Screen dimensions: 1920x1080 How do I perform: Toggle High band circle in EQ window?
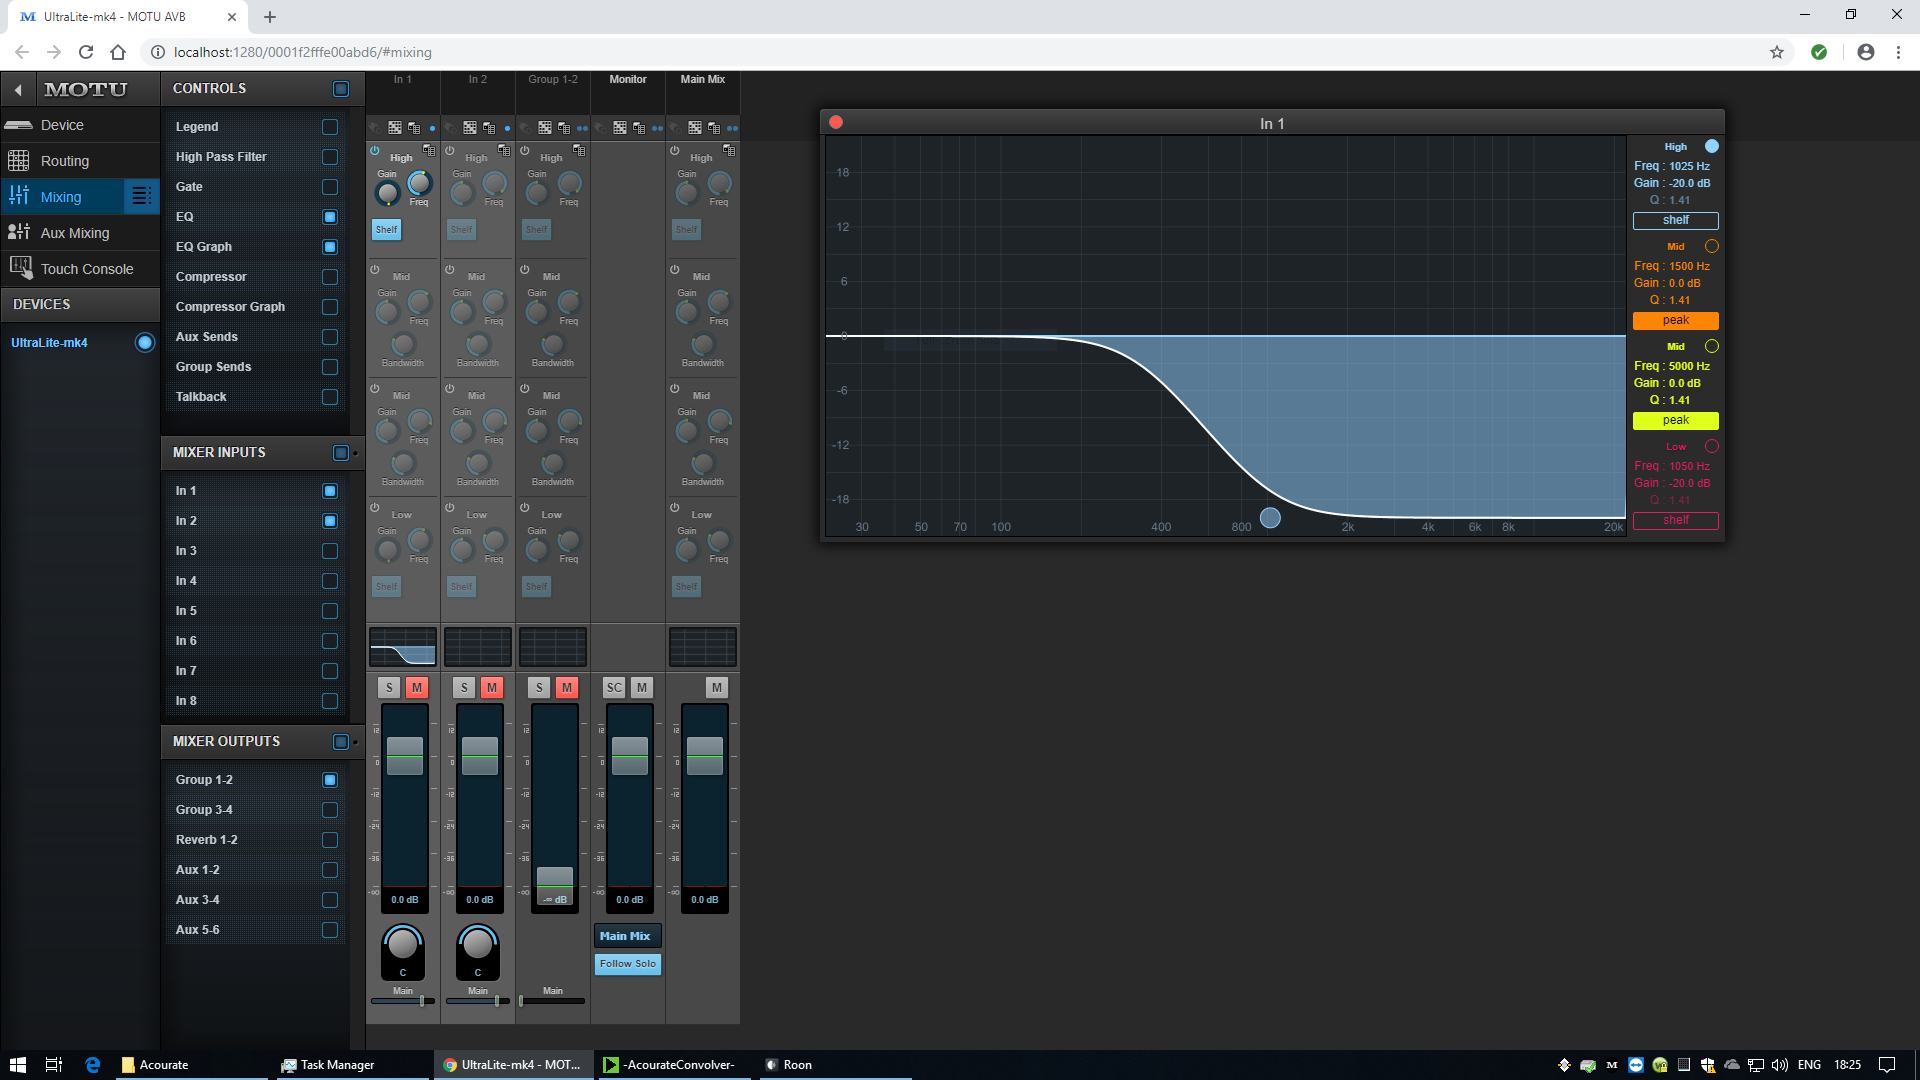[1712, 147]
